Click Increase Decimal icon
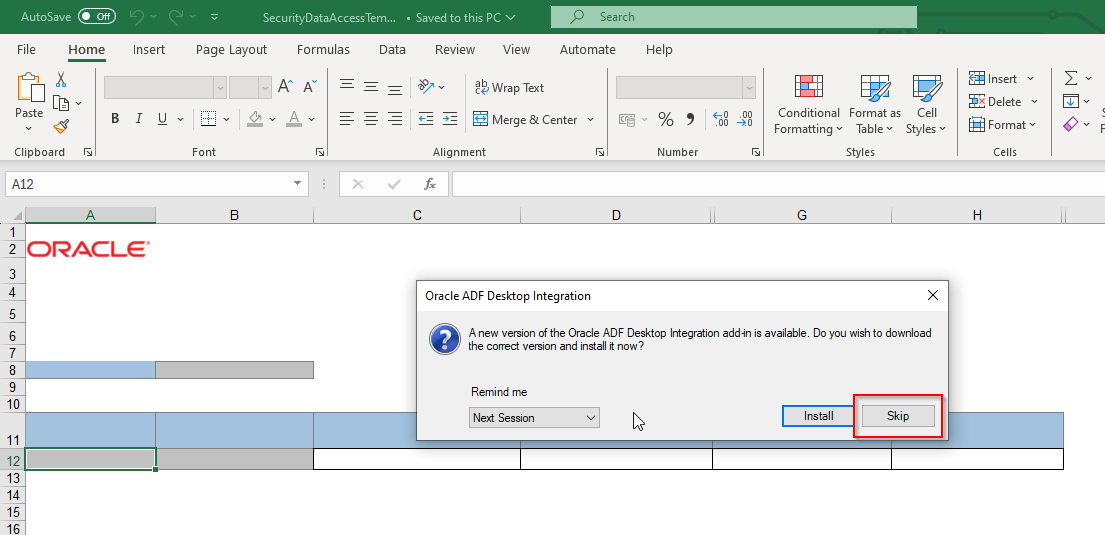The height and width of the screenshot is (535, 1105). click(721, 119)
